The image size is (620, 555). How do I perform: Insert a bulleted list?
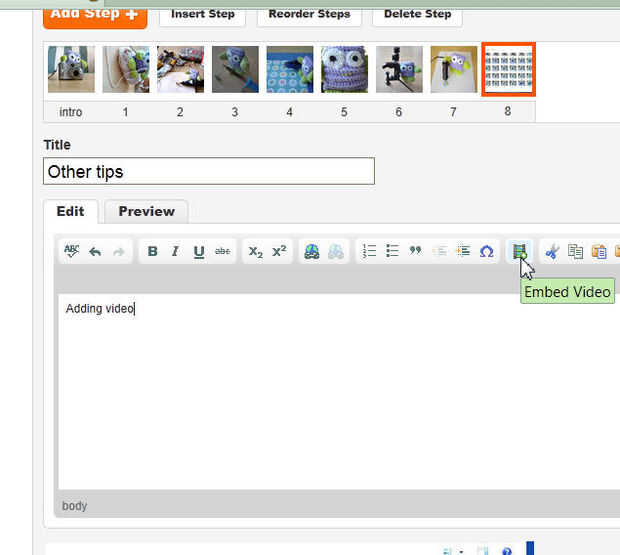point(392,251)
